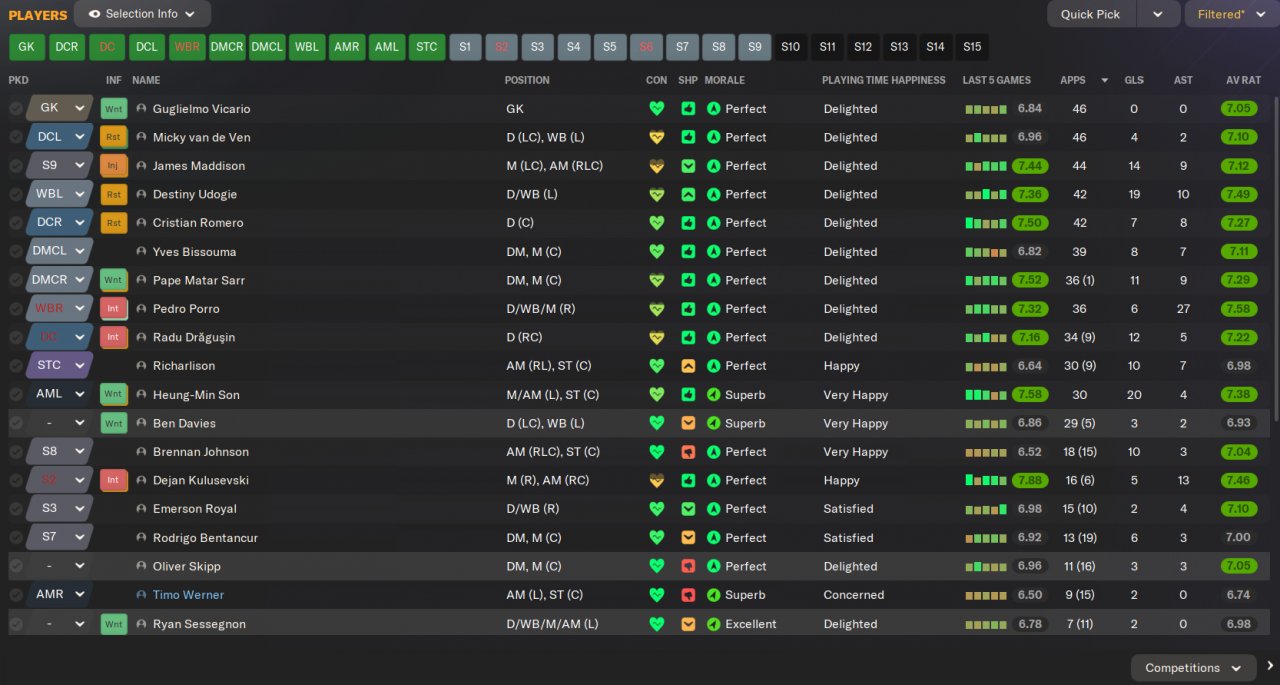Open the unassigned position dropdown for Oliver Skipp
The image size is (1280, 685).
[x=59, y=565]
